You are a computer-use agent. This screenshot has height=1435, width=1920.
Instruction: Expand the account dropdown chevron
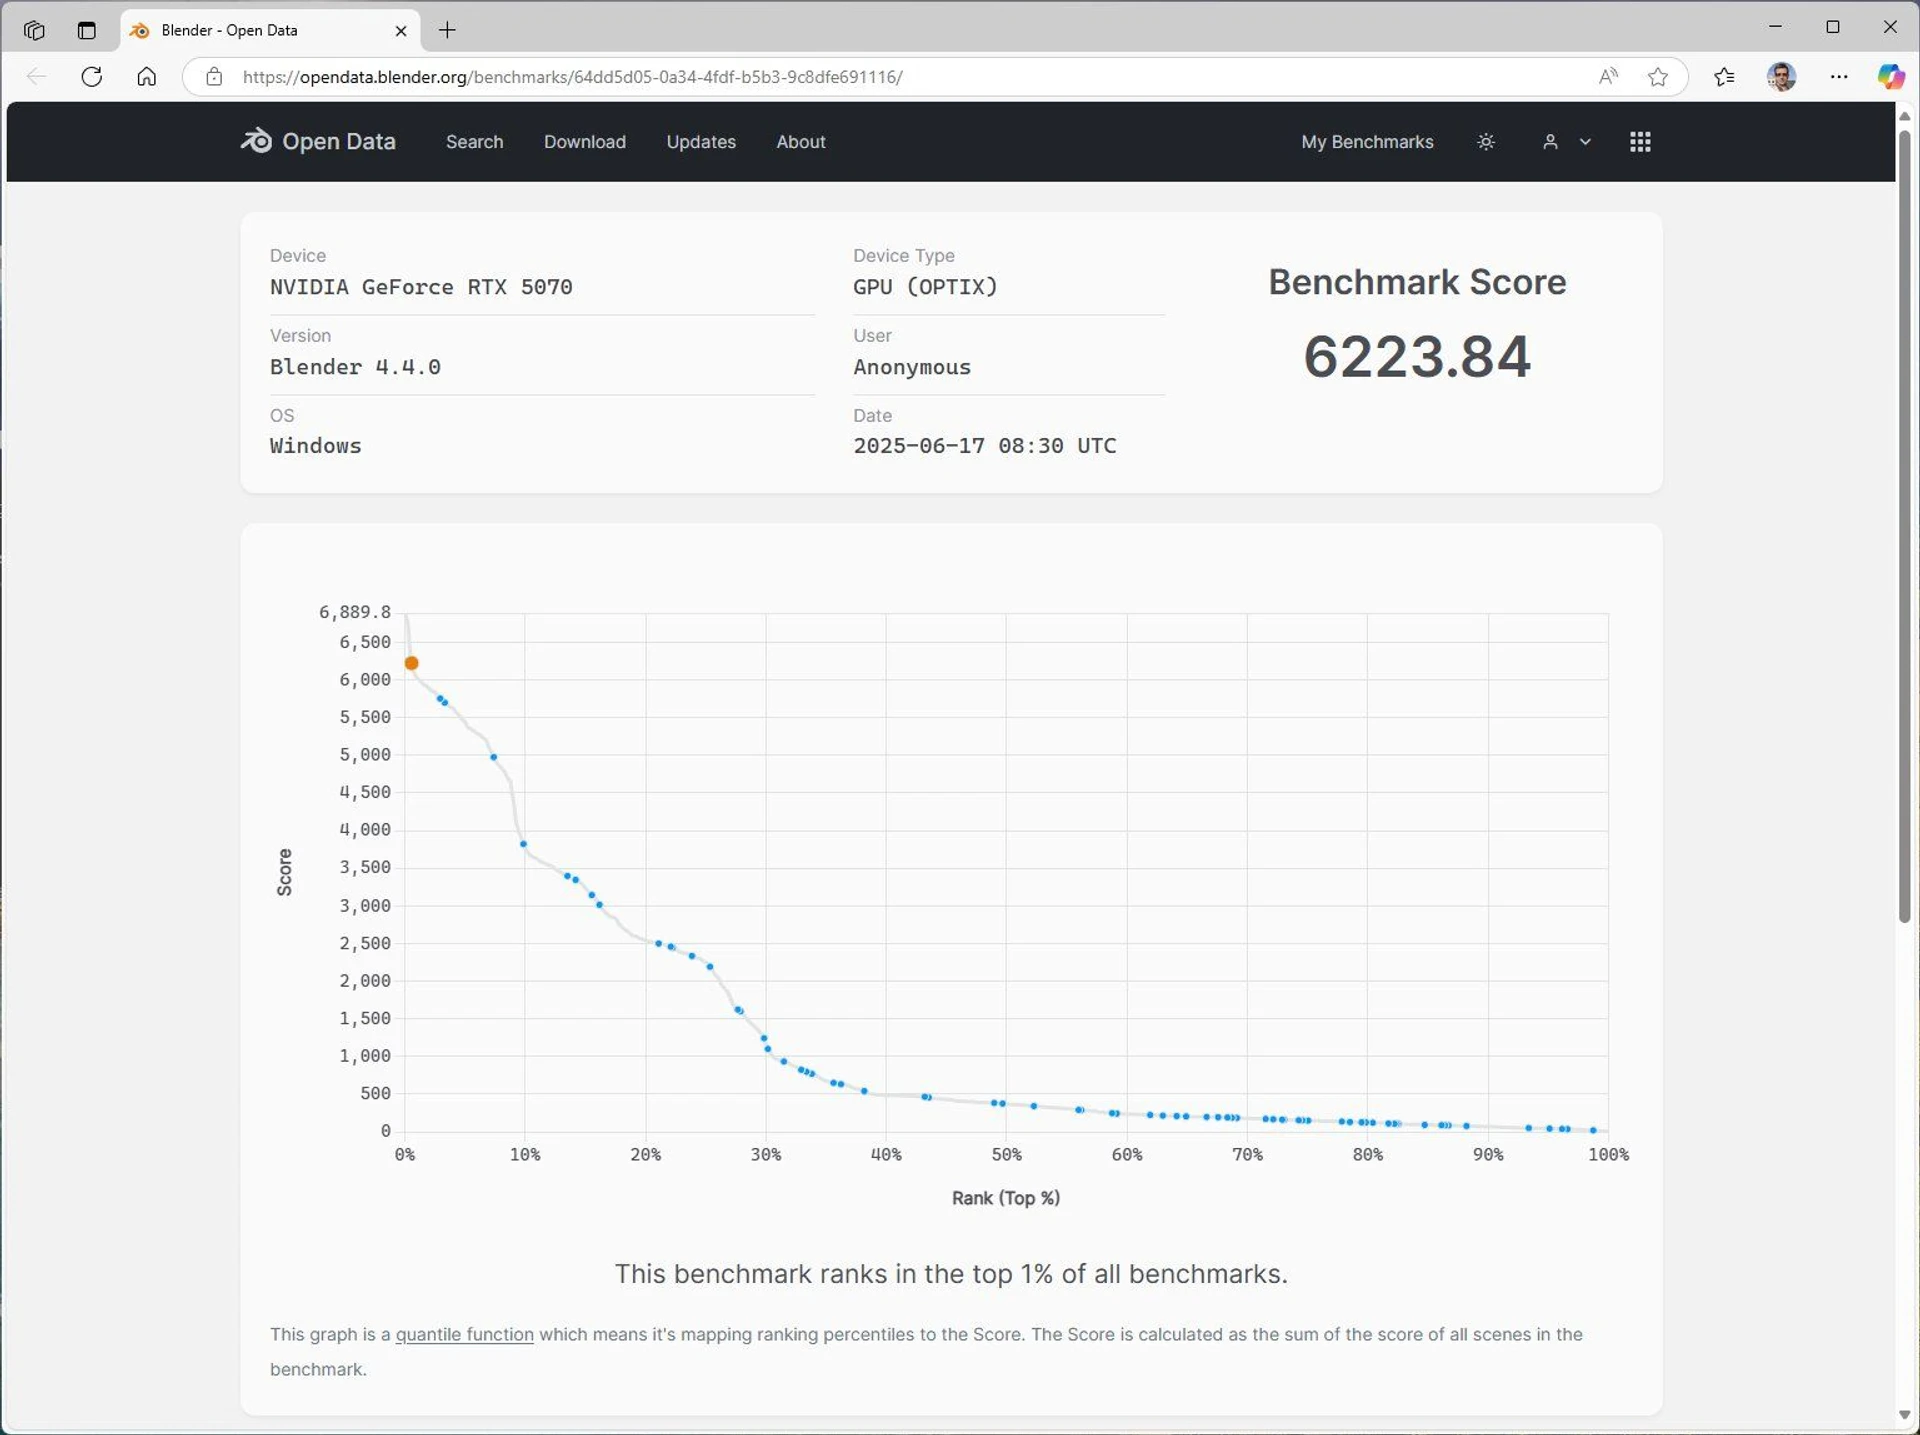(1585, 142)
